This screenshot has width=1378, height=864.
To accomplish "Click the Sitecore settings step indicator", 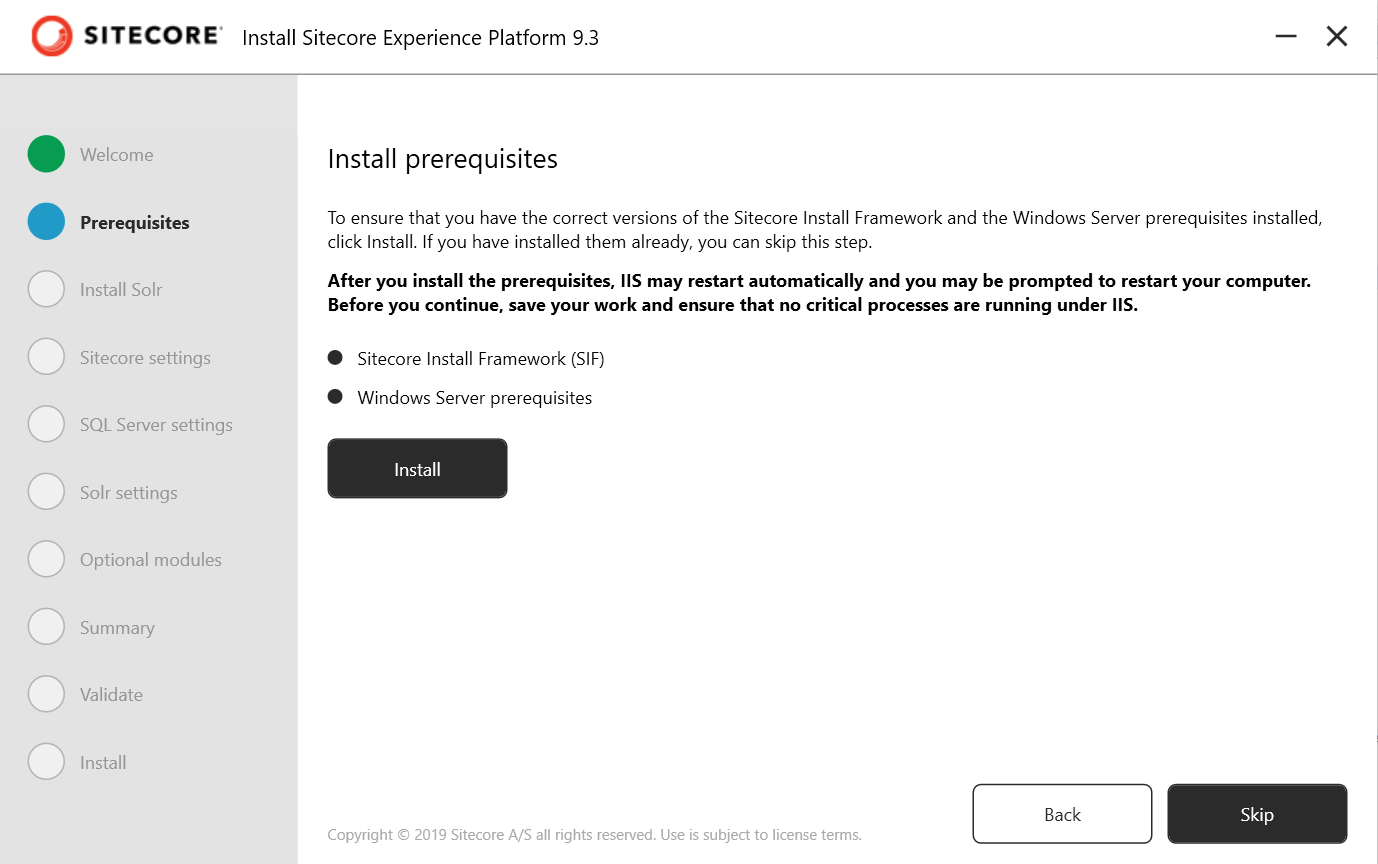I will point(46,356).
